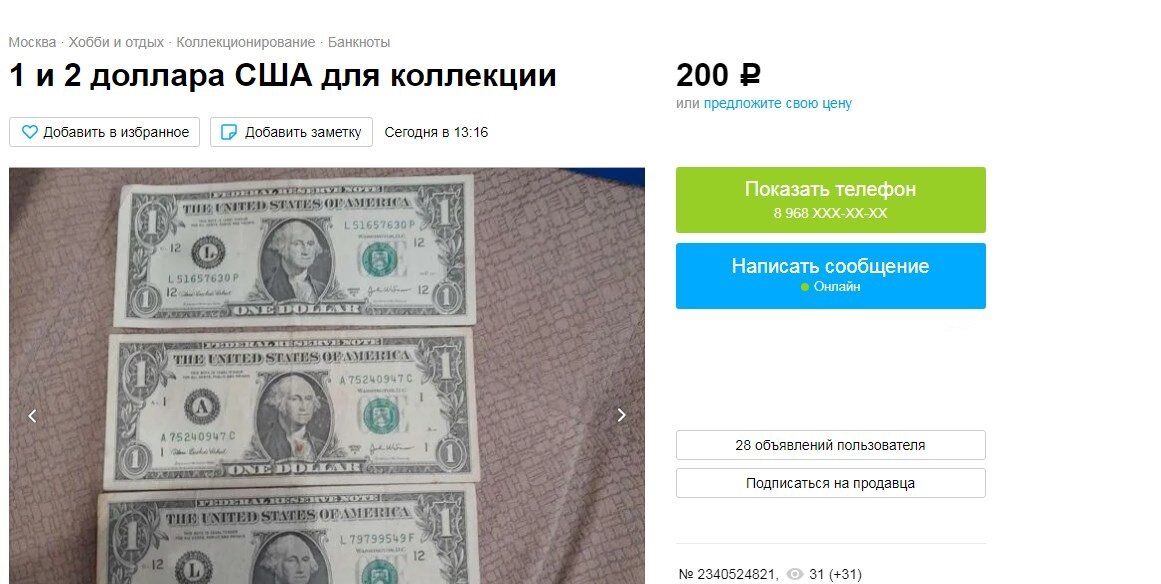
Task: View 28 объявлений пользователя
Action: (831, 445)
